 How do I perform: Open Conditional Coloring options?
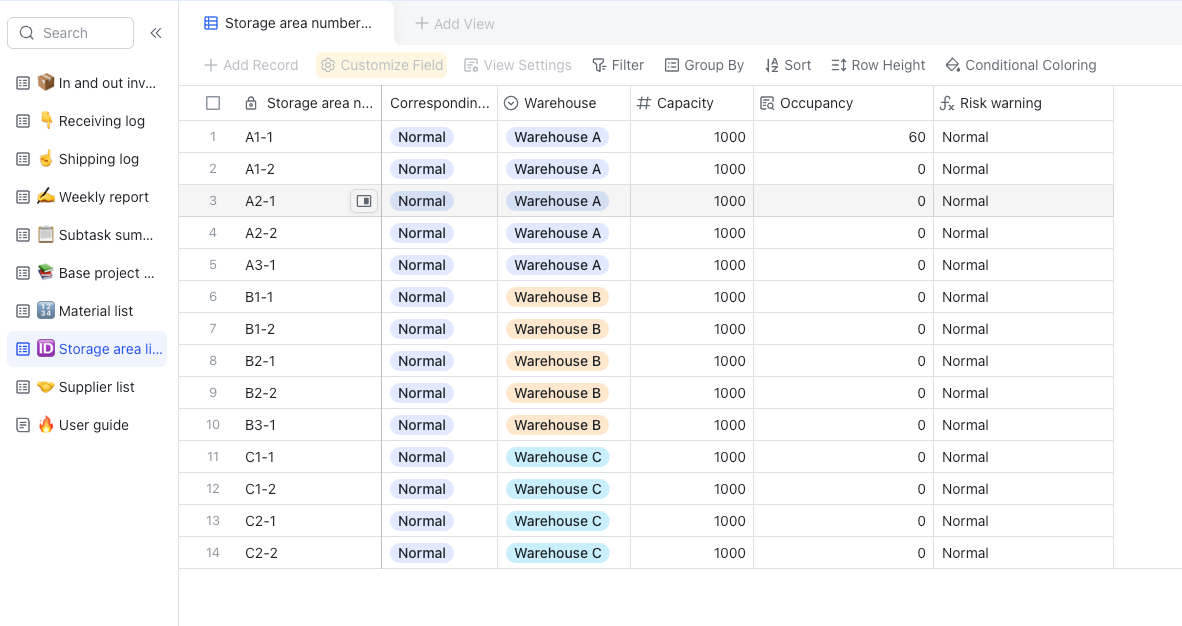coord(1021,65)
